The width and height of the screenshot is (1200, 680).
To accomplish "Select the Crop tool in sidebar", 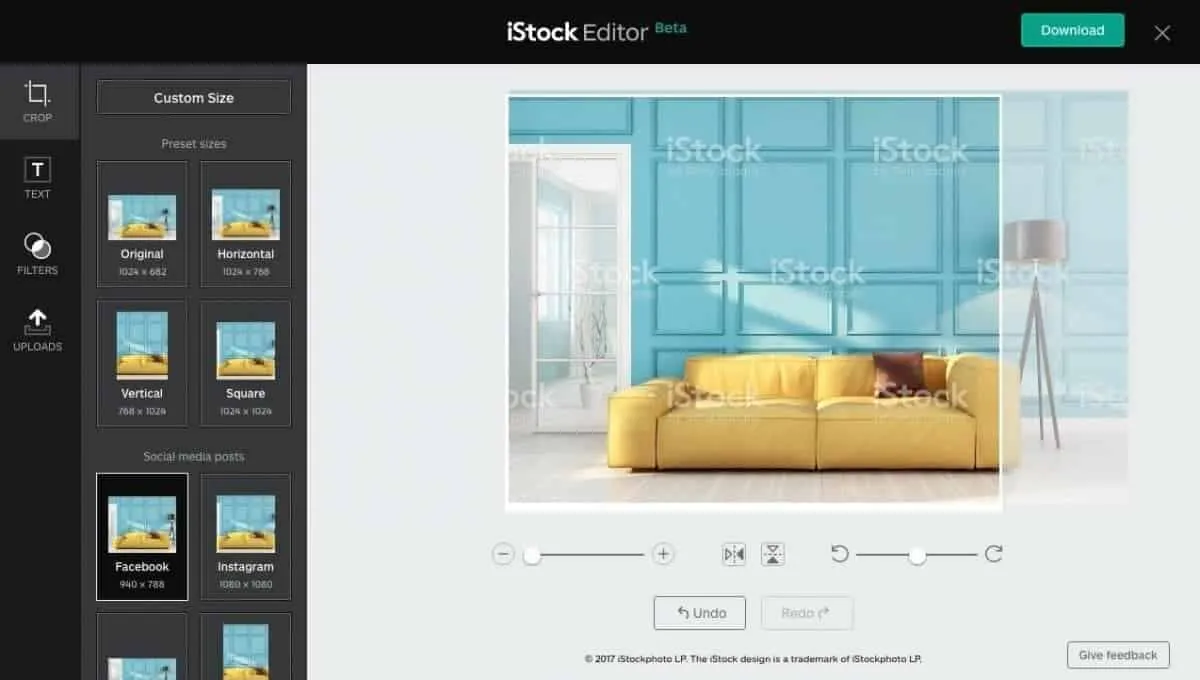I will (38, 102).
